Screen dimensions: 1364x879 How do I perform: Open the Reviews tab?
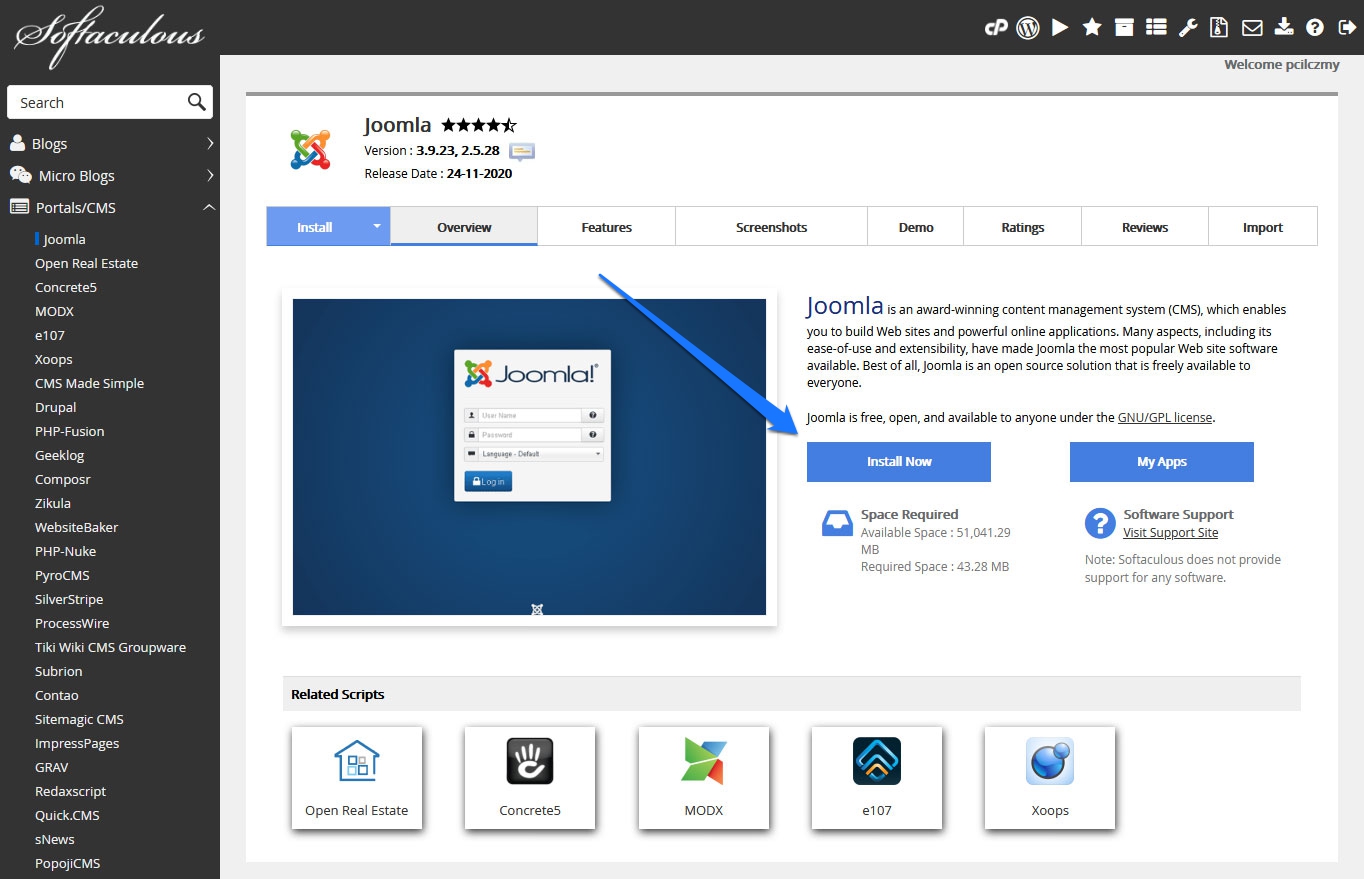click(x=1145, y=227)
